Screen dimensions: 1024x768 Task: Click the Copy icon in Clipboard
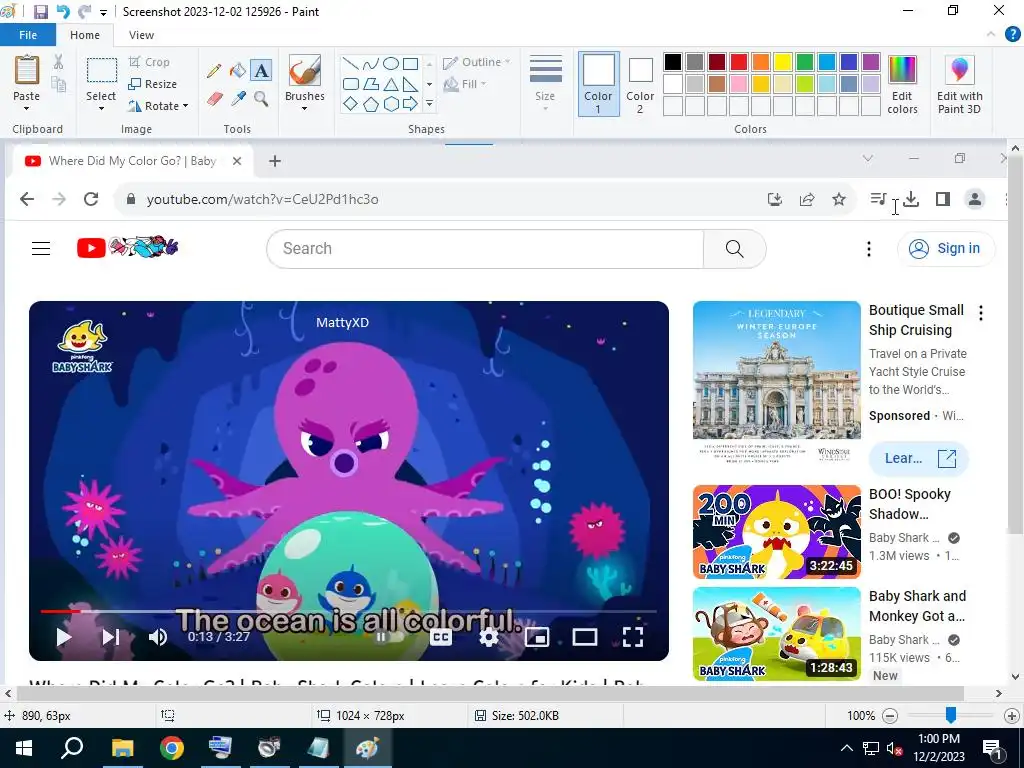[58, 84]
